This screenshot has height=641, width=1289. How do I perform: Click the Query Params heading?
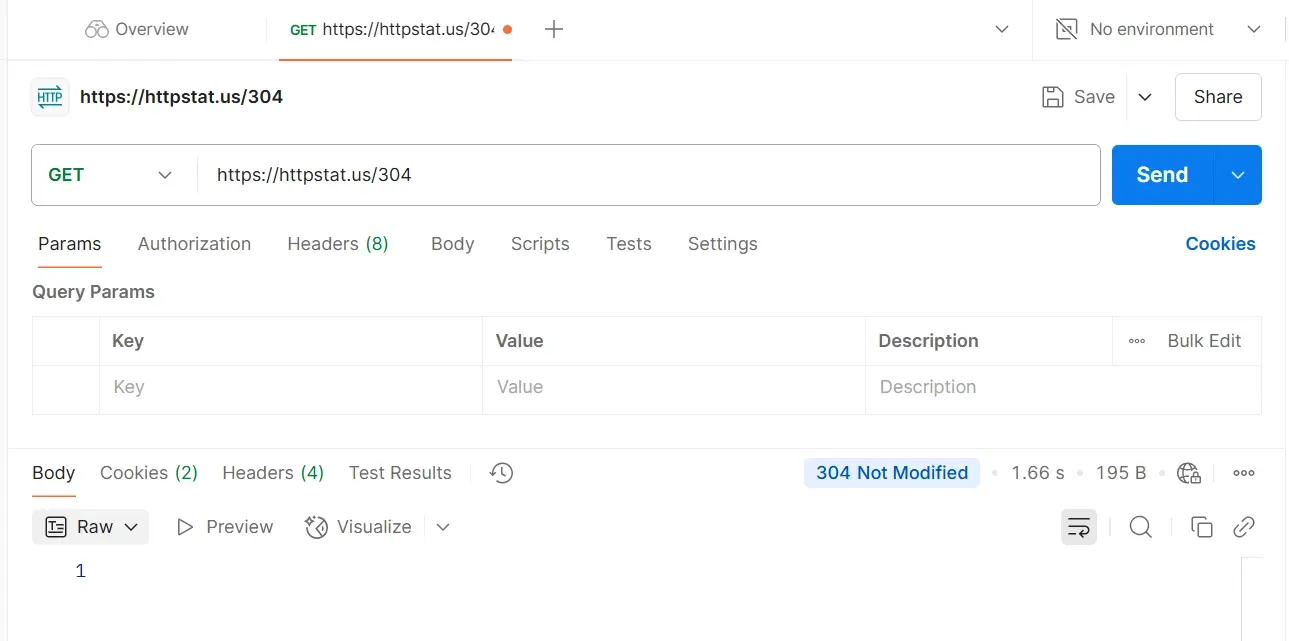coord(94,292)
